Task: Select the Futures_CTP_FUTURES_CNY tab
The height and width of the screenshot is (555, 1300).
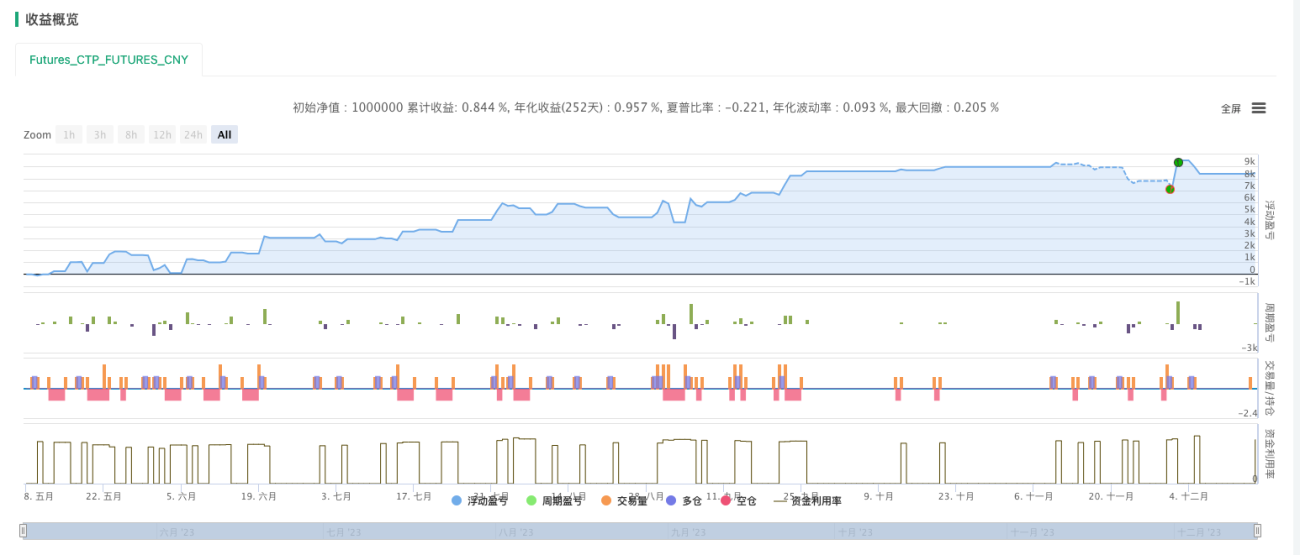Action: 109,60
